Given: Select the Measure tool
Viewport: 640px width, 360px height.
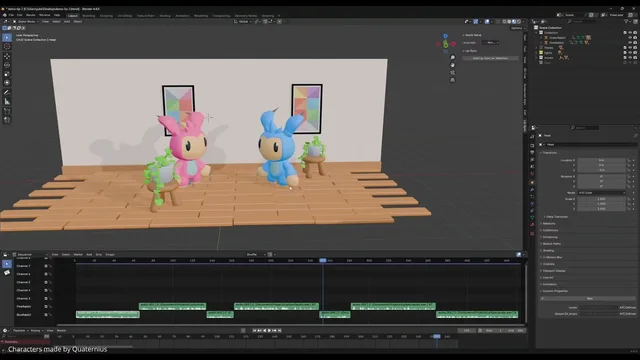Looking at the screenshot, I should (x=7, y=101).
